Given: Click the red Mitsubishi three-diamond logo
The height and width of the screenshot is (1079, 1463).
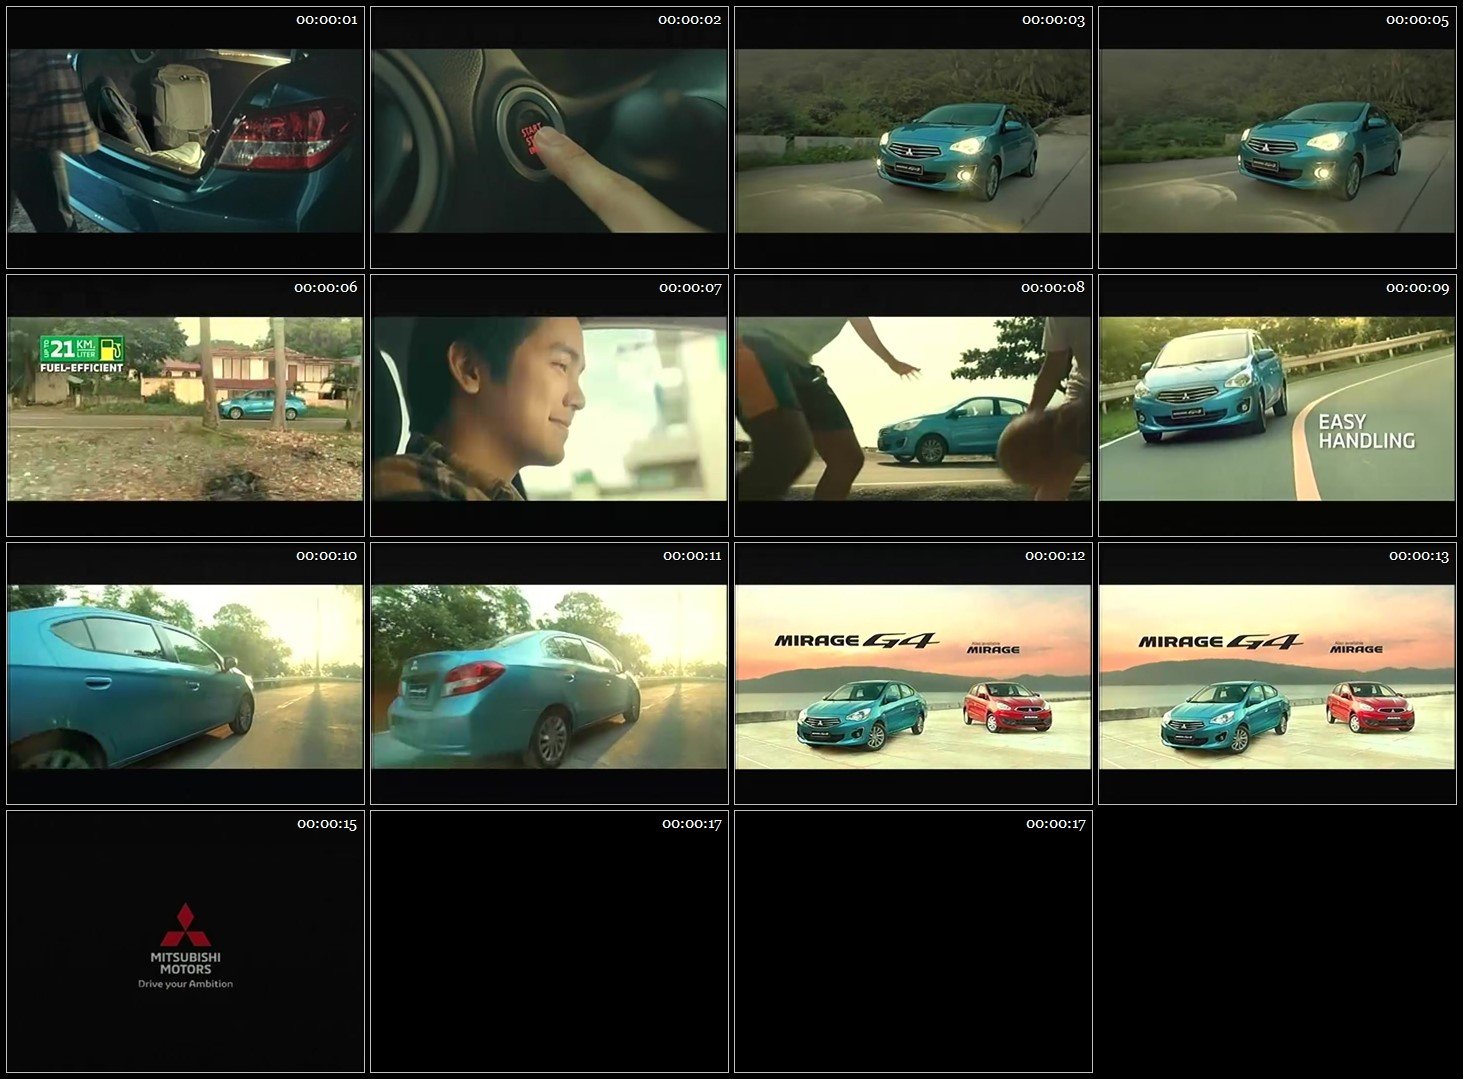Looking at the screenshot, I should (x=186, y=925).
